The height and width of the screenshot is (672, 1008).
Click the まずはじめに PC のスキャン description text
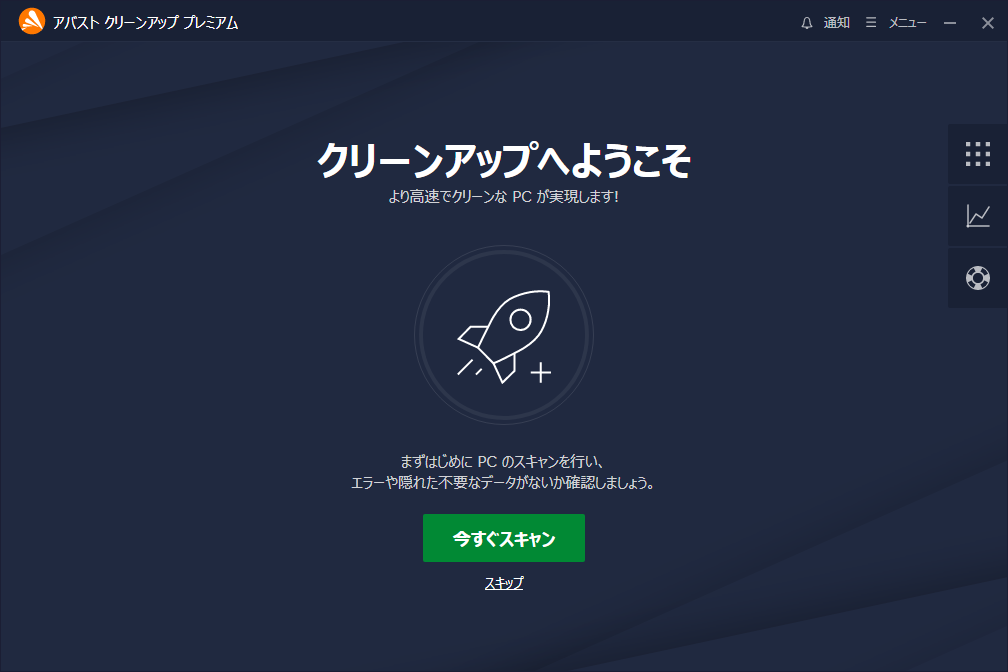(503, 472)
